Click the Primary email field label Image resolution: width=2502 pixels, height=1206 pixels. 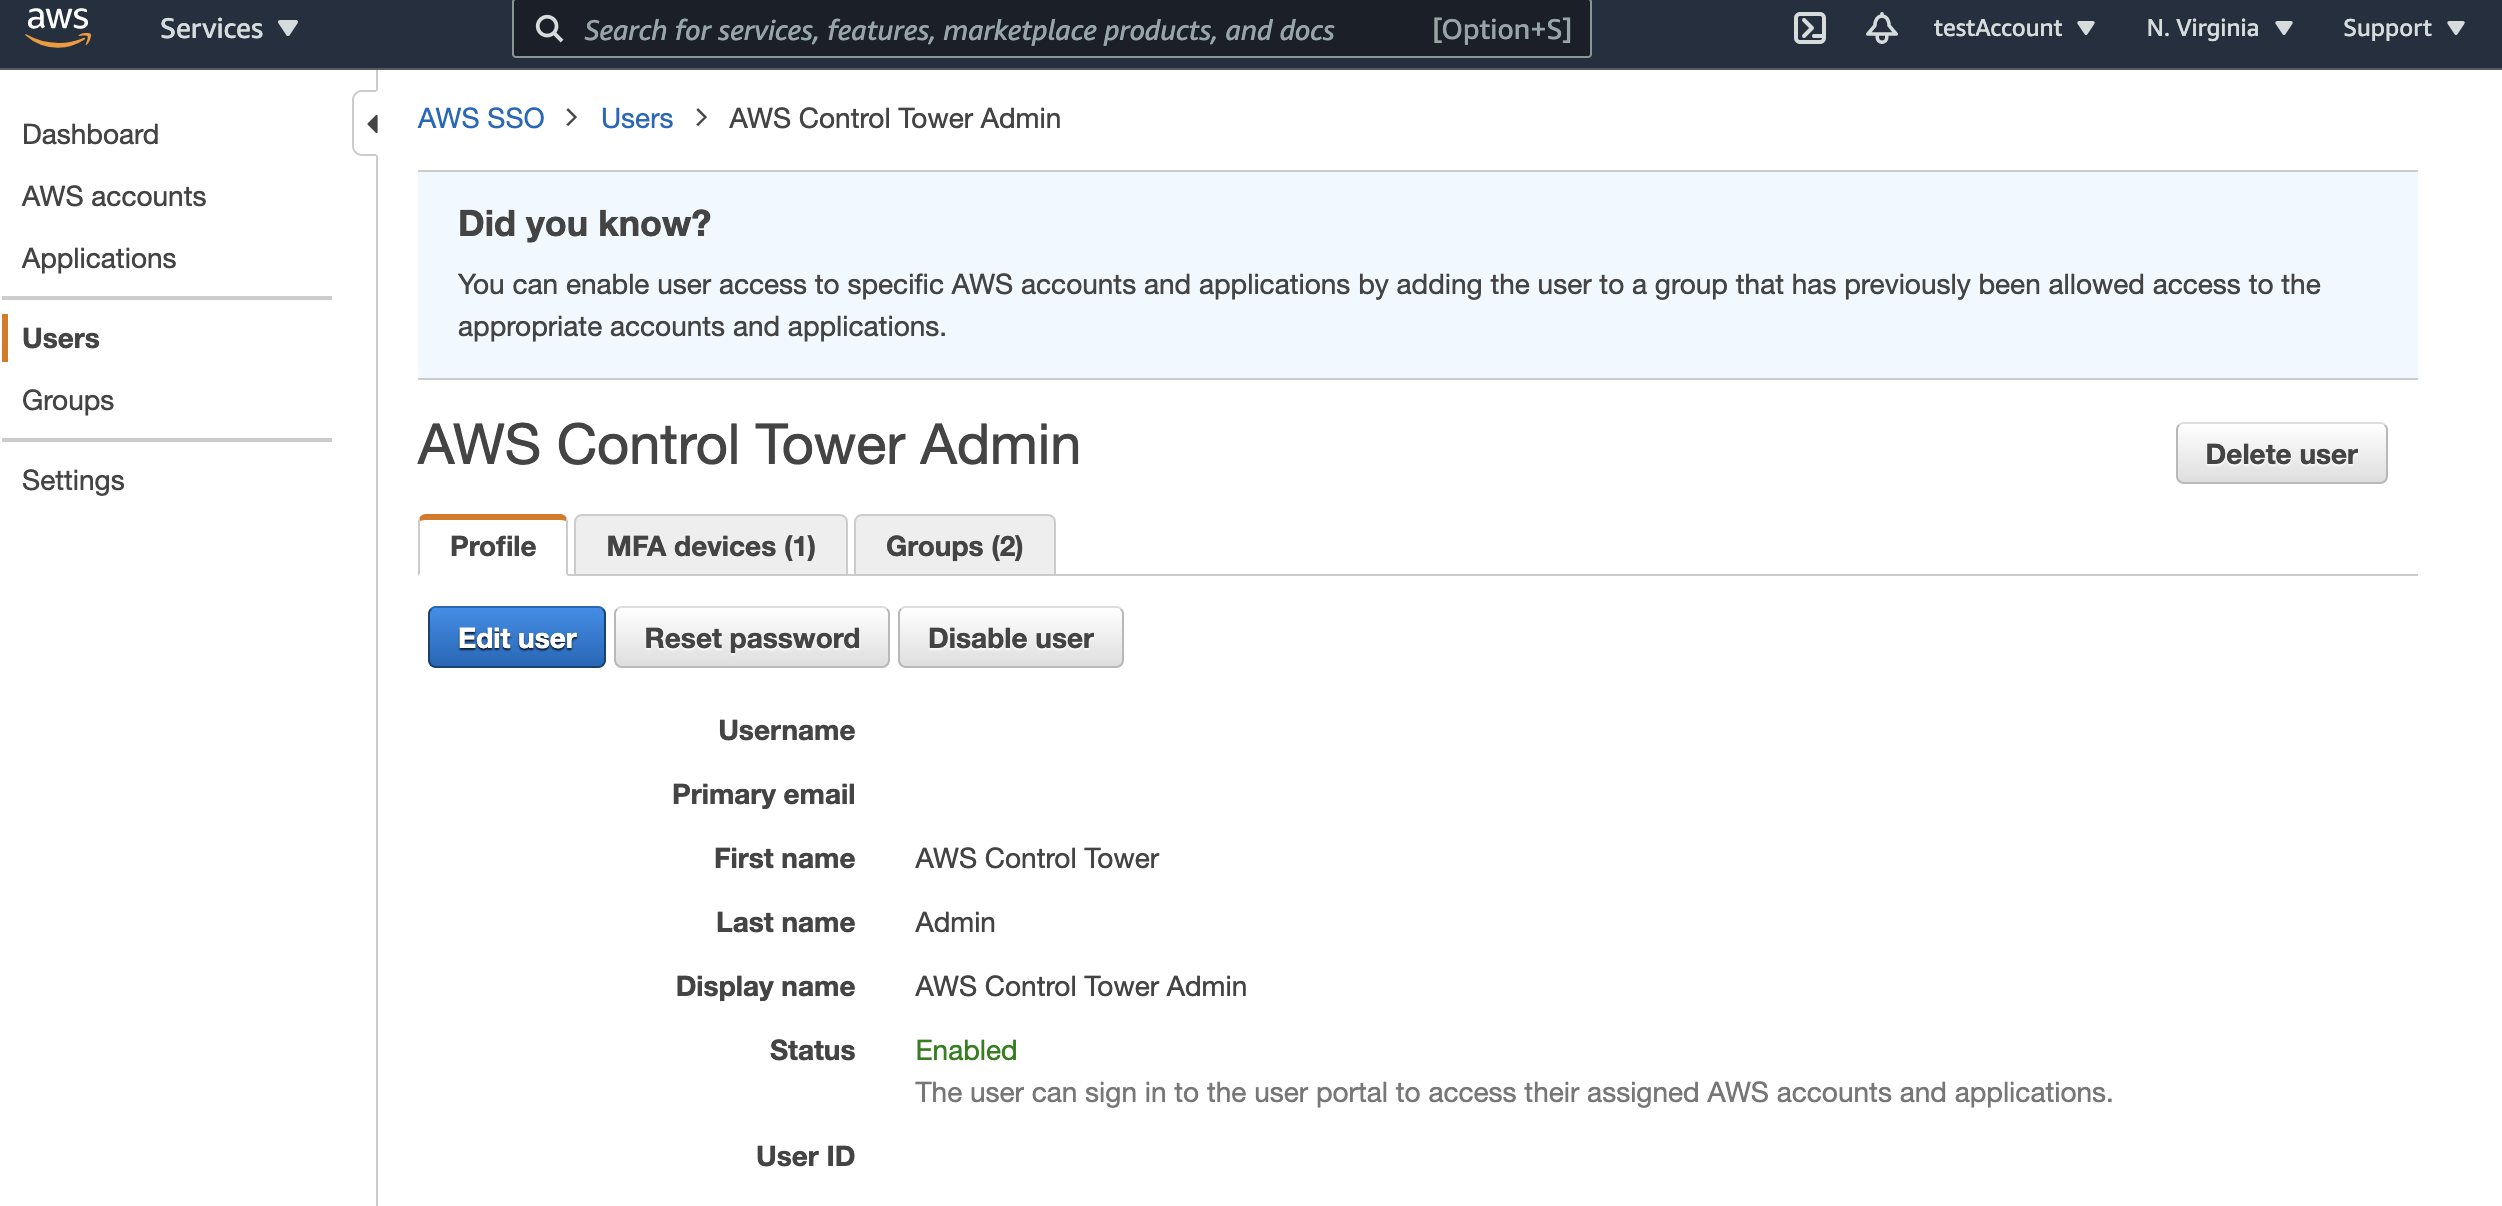[763, 794]
